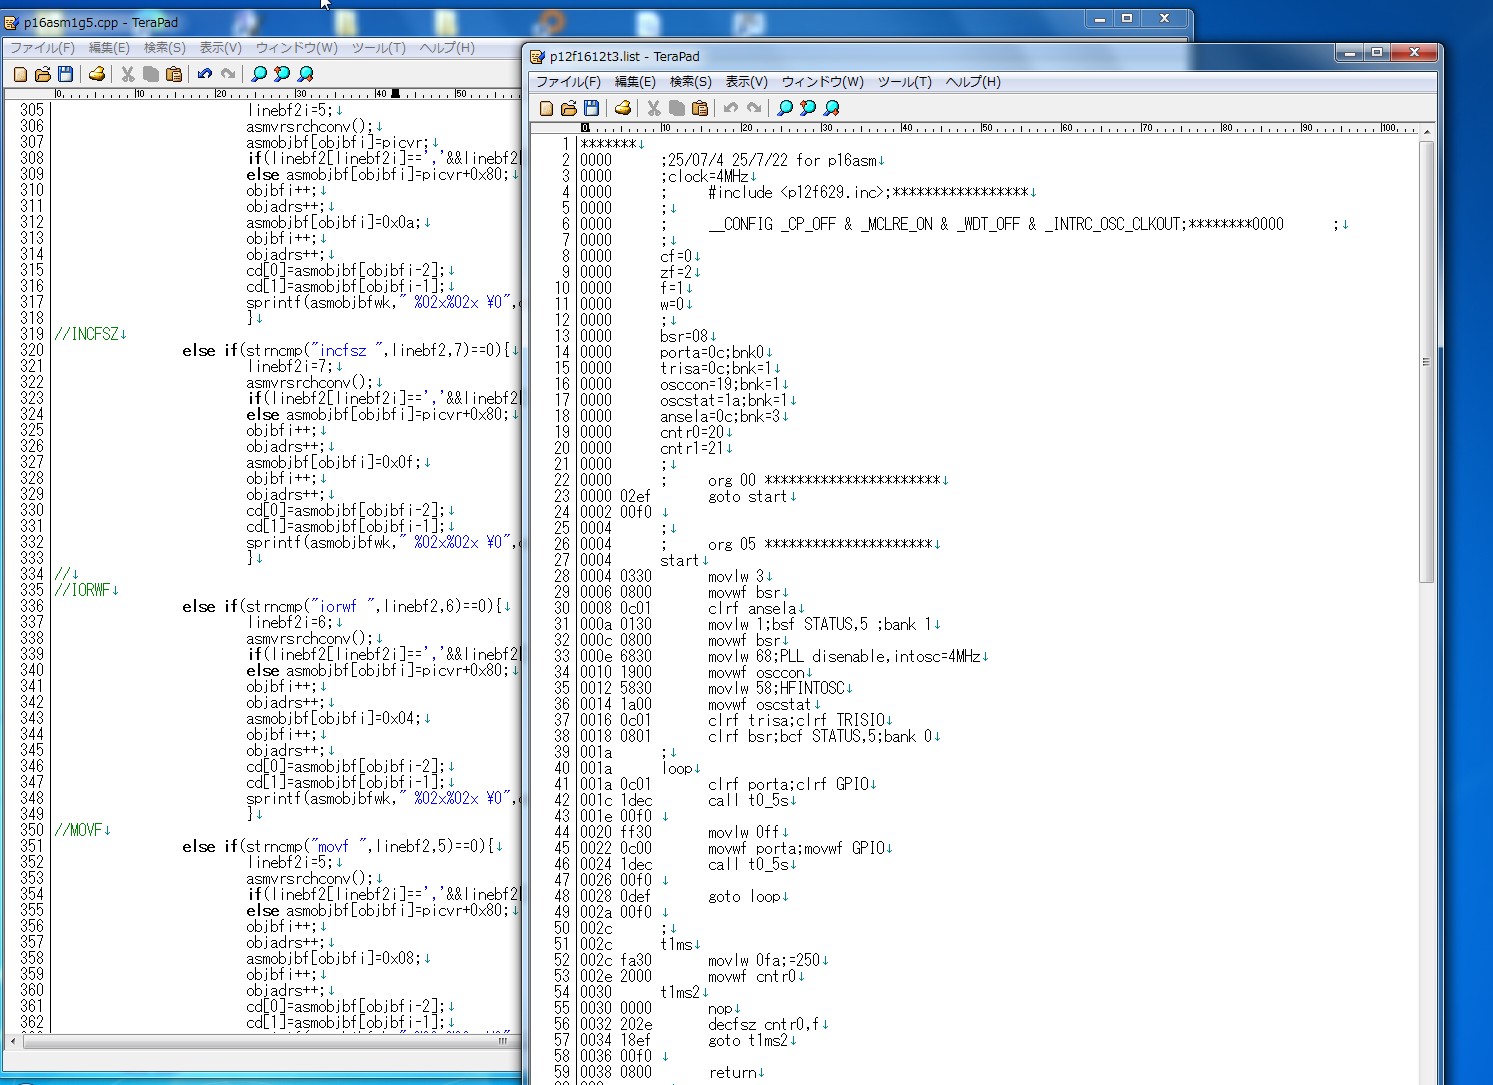Open ウィンドウ(W) menu in p16asm1g5.cpp window
Viewport: 1493px width, 1085px height.
(x=297, y=48)
